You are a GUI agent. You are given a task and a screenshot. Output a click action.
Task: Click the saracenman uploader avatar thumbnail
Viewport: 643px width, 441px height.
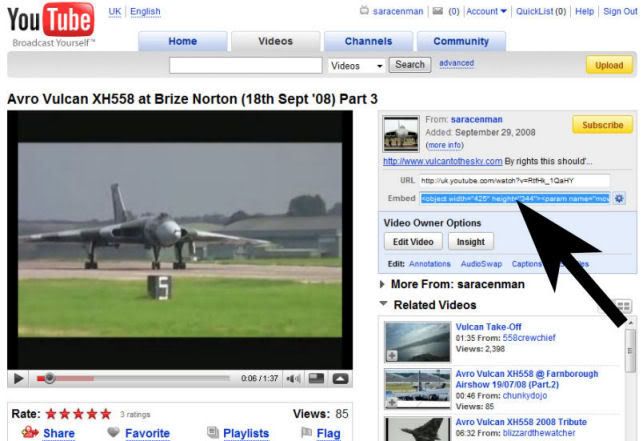tap(402, 131)
